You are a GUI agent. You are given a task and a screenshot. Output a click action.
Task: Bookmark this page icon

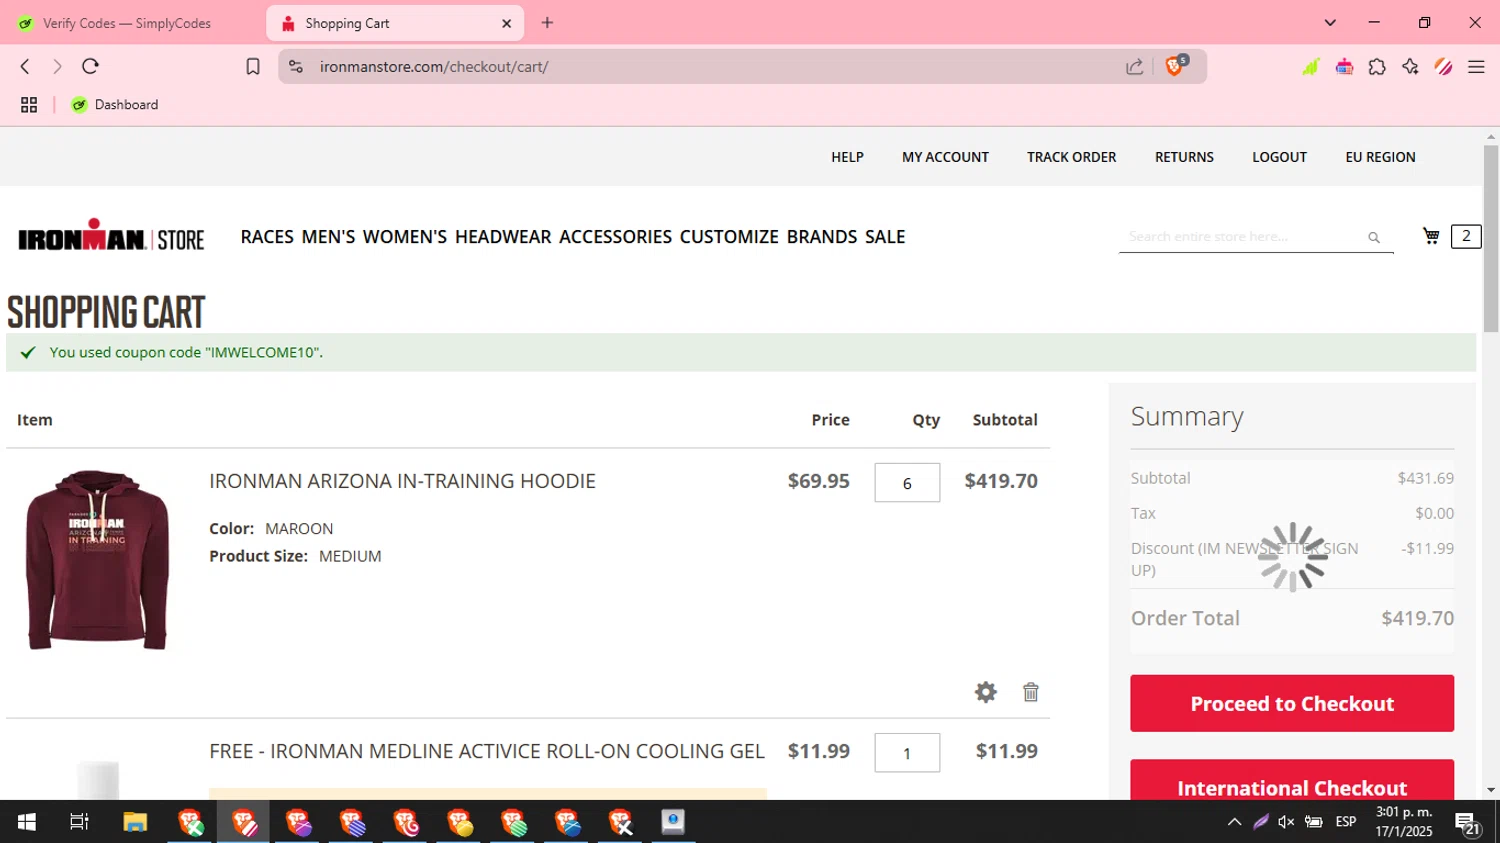pyautogui.click(x=253, y=67)
